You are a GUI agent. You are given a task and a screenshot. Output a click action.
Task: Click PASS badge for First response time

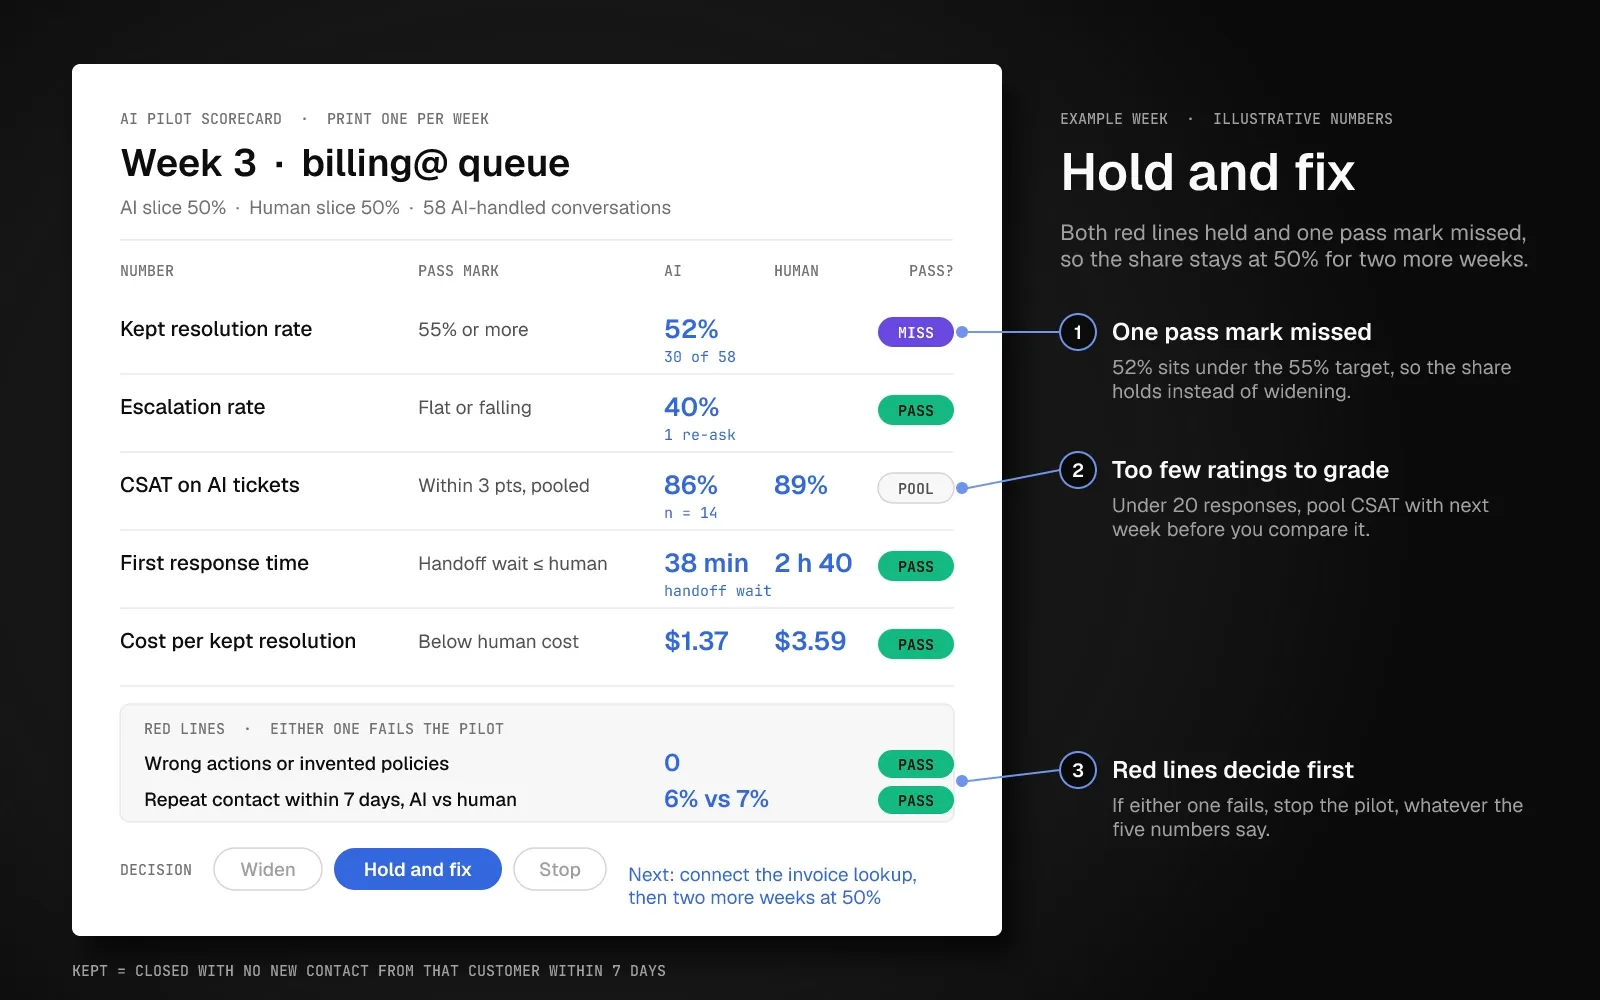pyautogui.click(x=915, y=566)
